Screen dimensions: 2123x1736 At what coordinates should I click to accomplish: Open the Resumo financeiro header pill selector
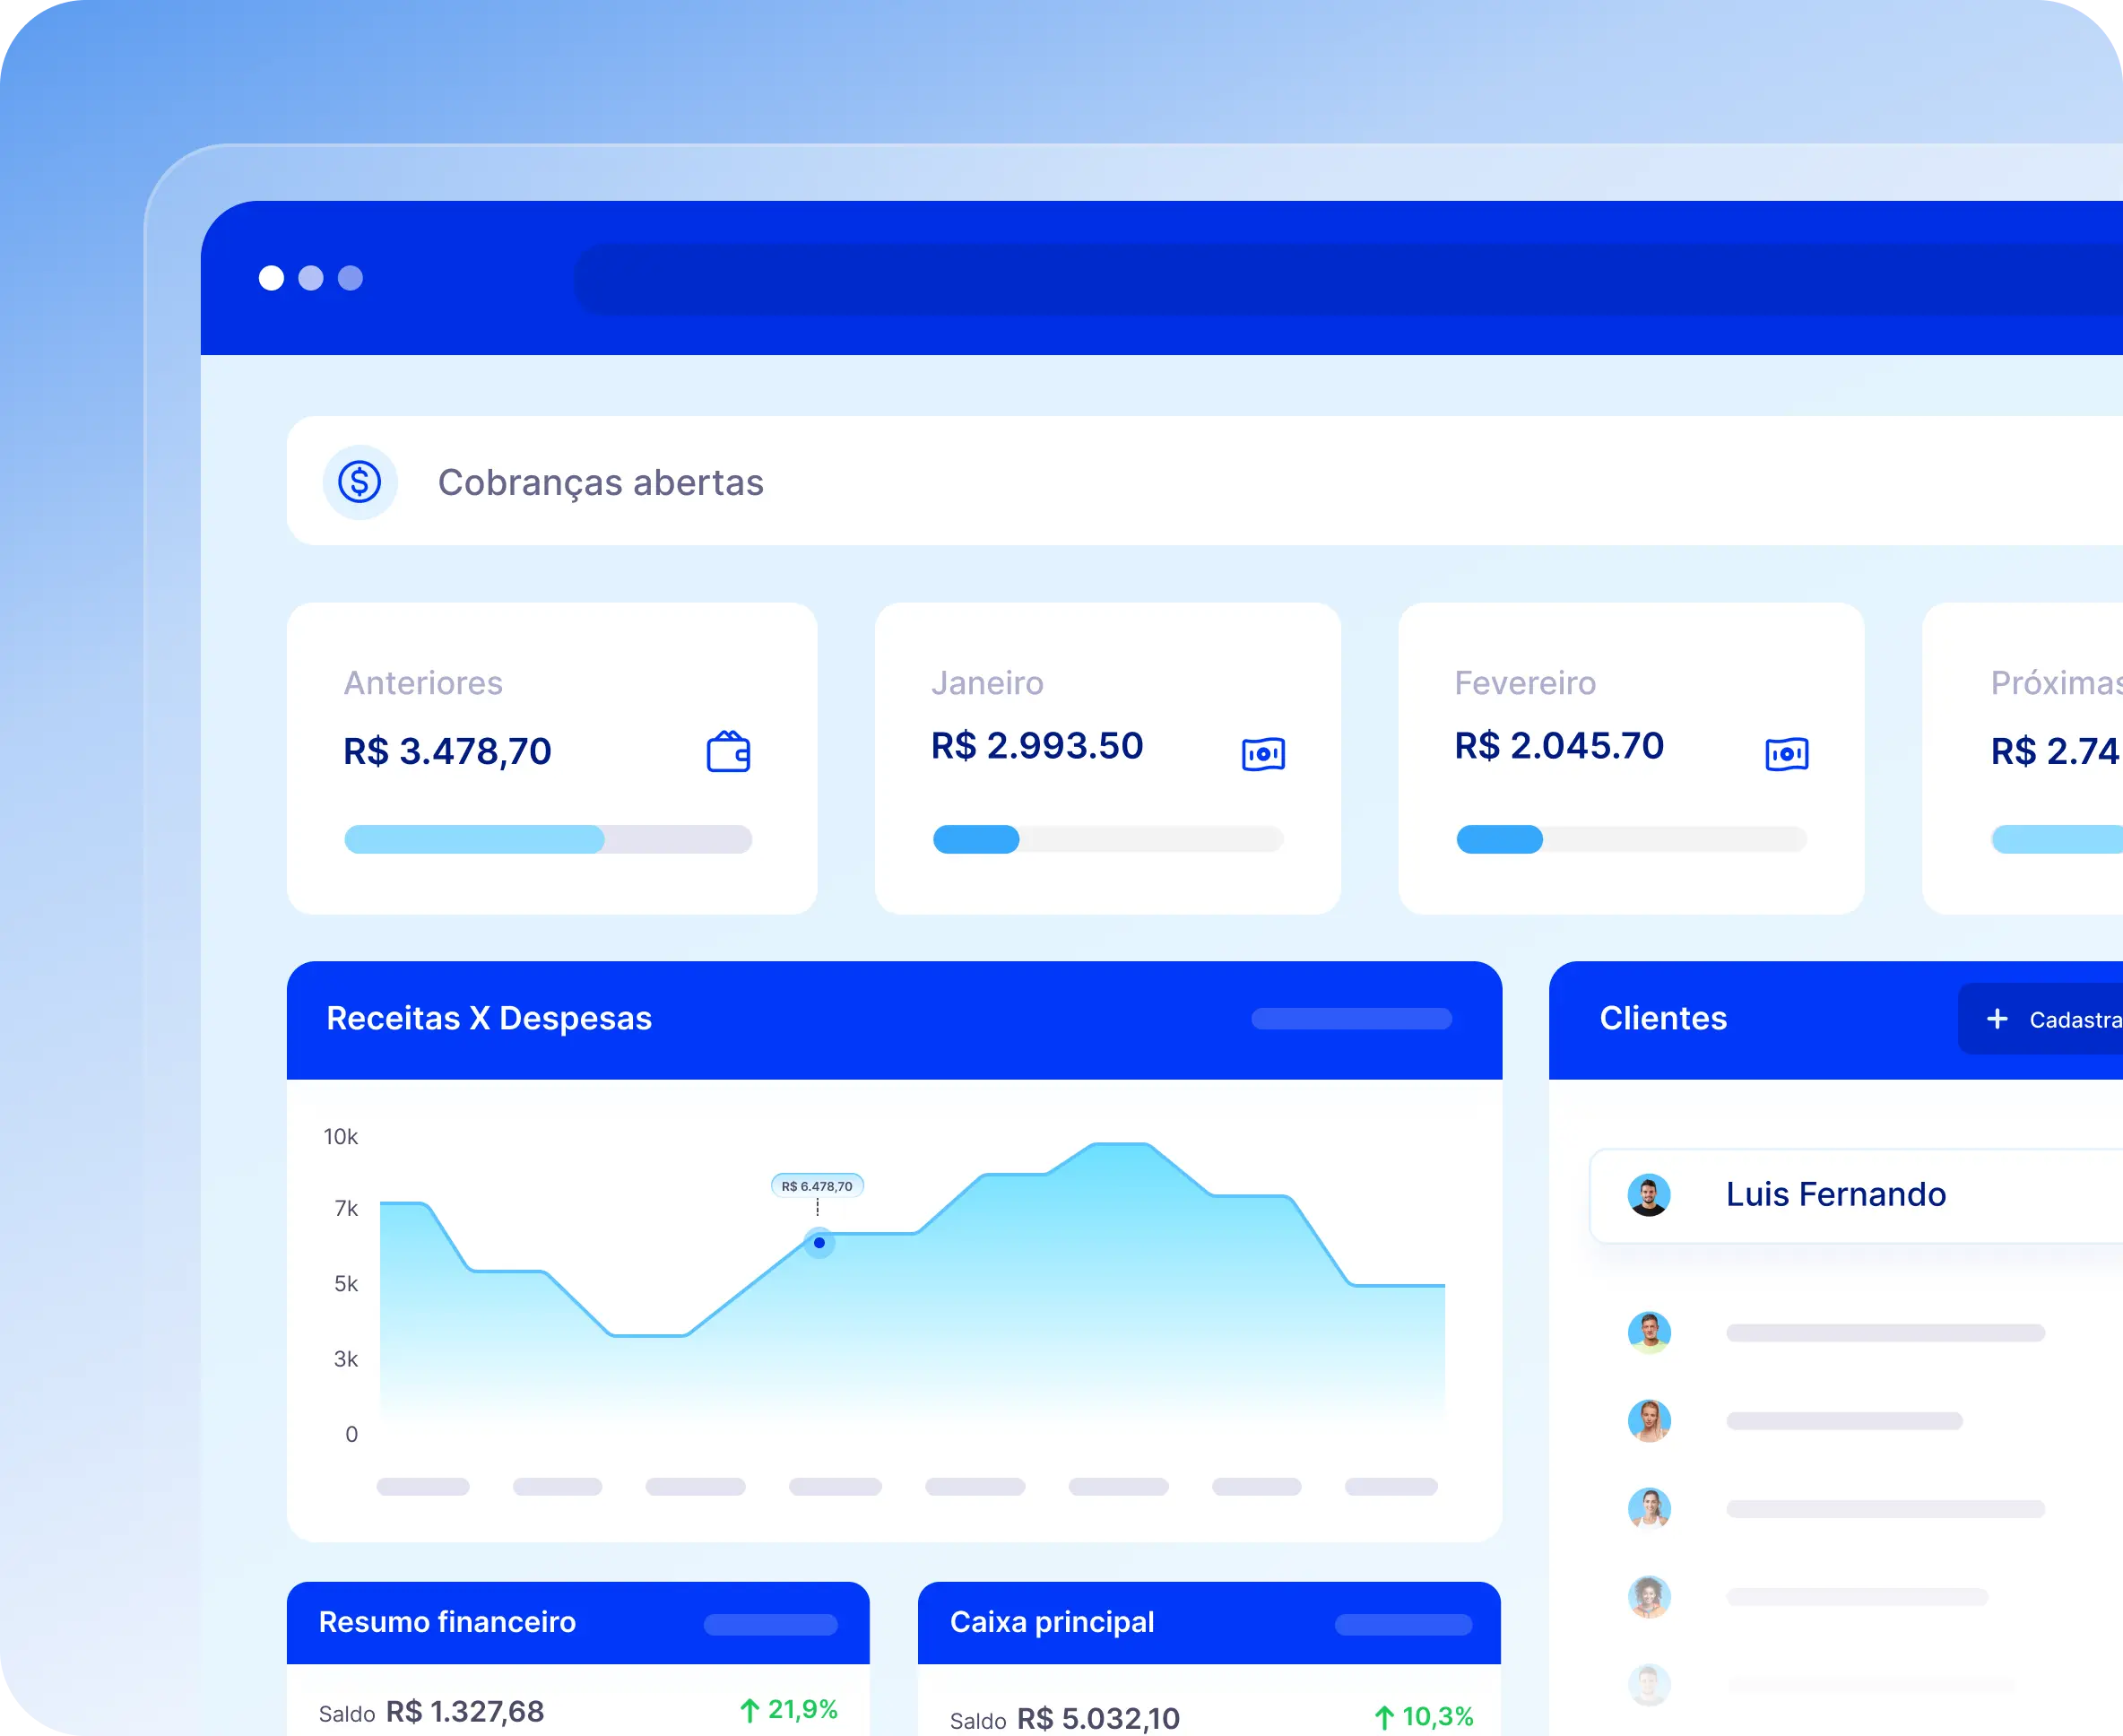(770, 1624)
